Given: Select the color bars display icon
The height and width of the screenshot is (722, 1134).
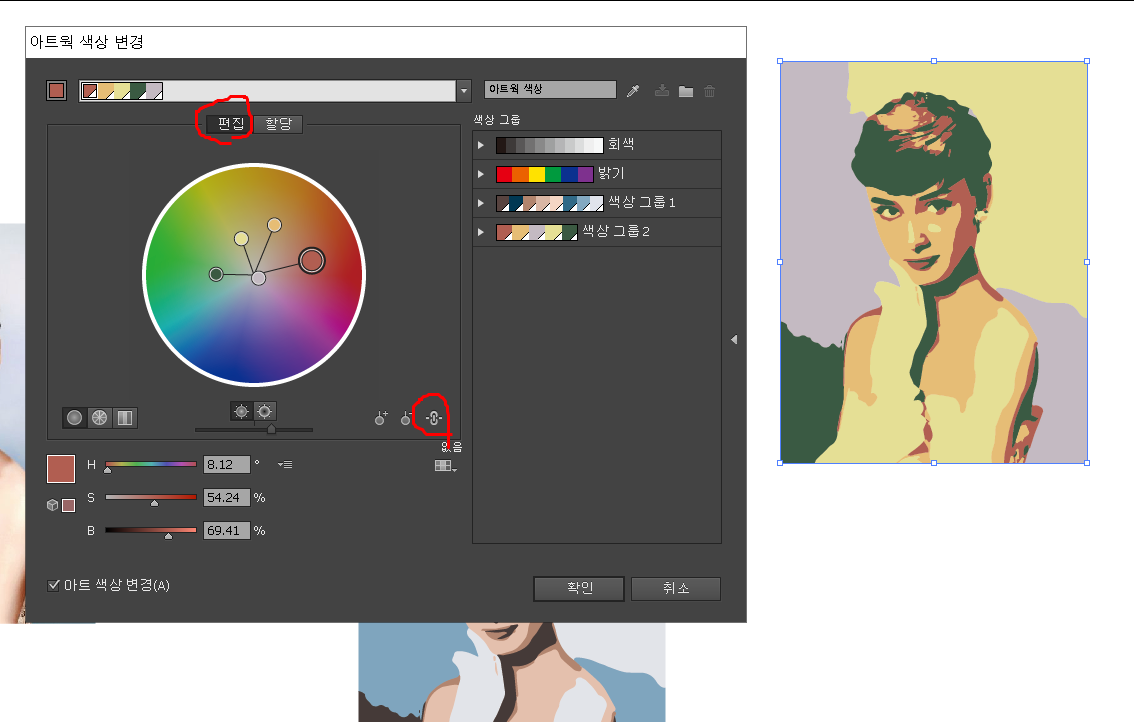Looking at the screenshot, I should (x=124, y=417).
